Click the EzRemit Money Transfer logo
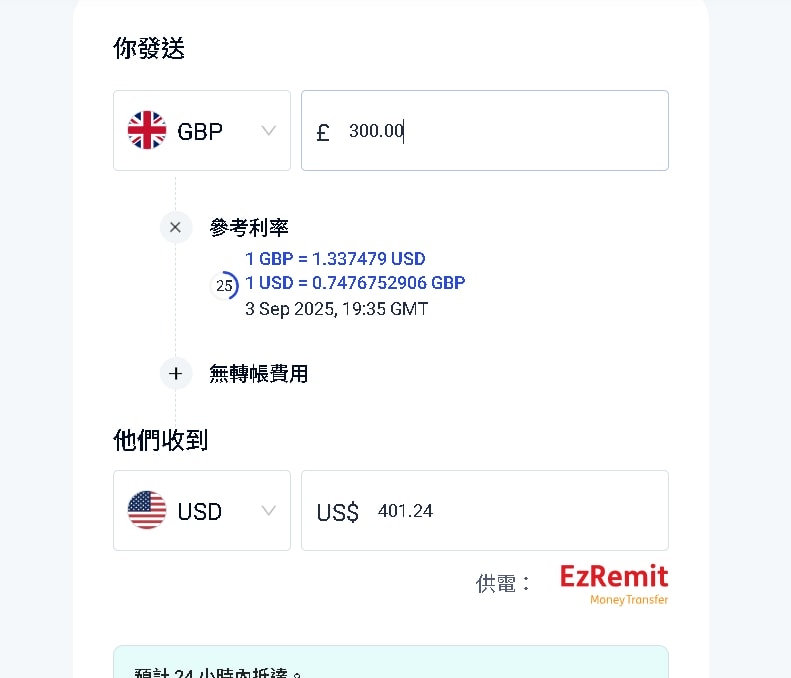791x678 pixels. click(614, 585)
